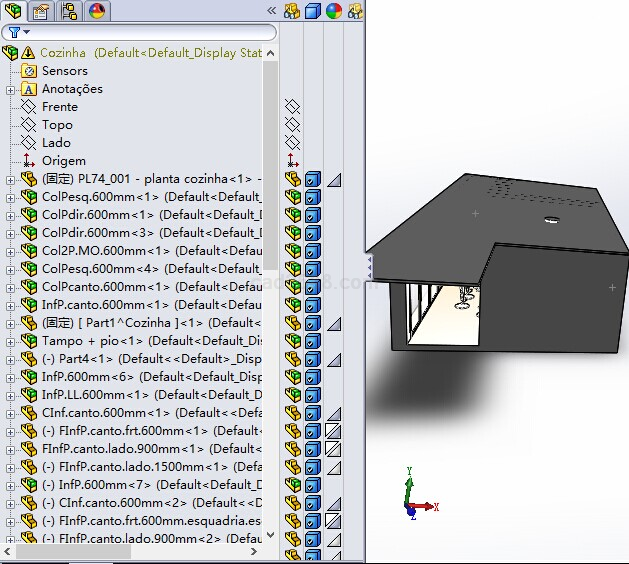Switch to the FeatureManager design tree tab
Viewport: 629px width, 564px height.
tap(12, 11)
